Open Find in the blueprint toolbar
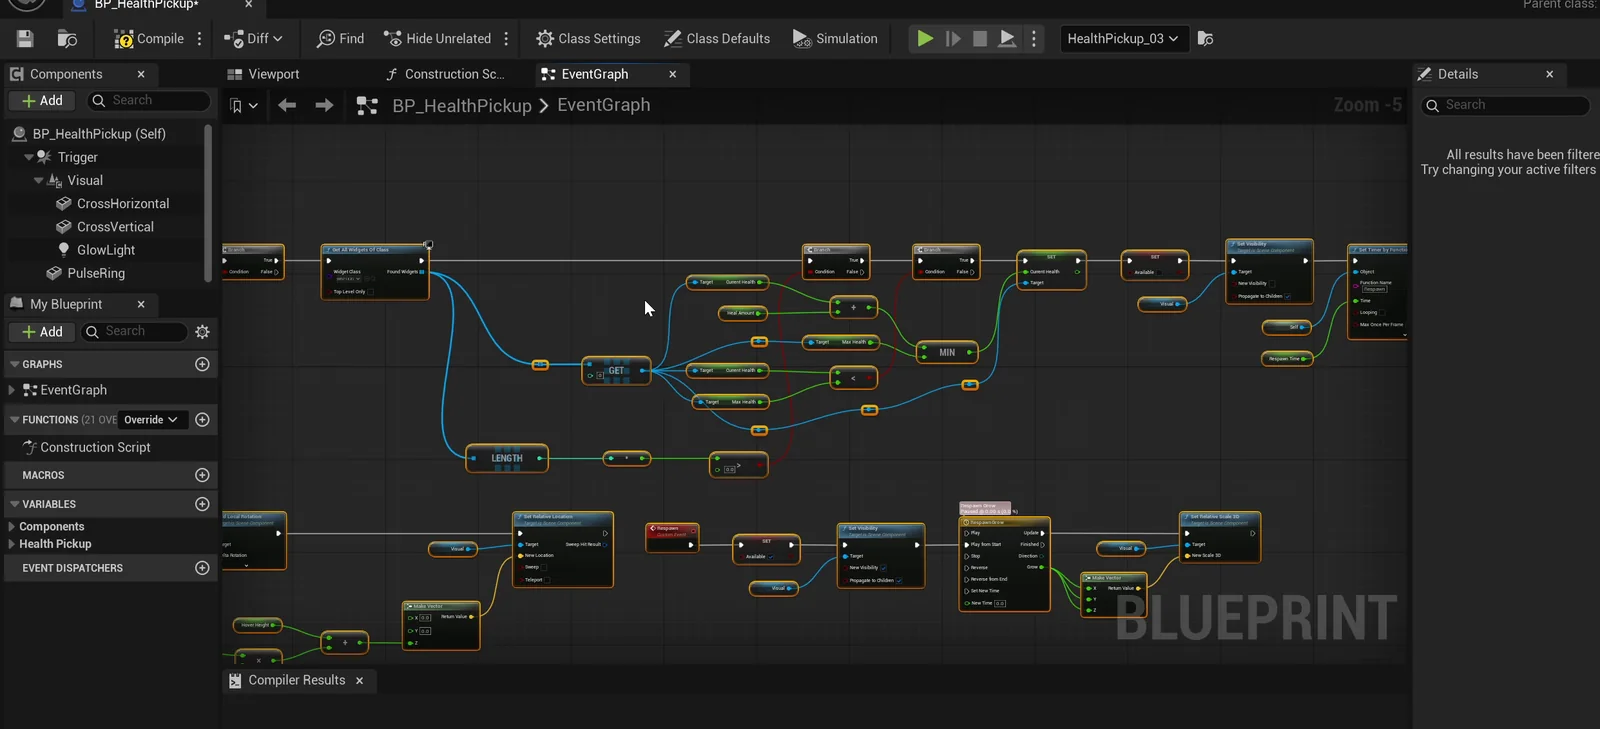The image size is (1600, 729). pyautogui.click(x=340, y=39)
